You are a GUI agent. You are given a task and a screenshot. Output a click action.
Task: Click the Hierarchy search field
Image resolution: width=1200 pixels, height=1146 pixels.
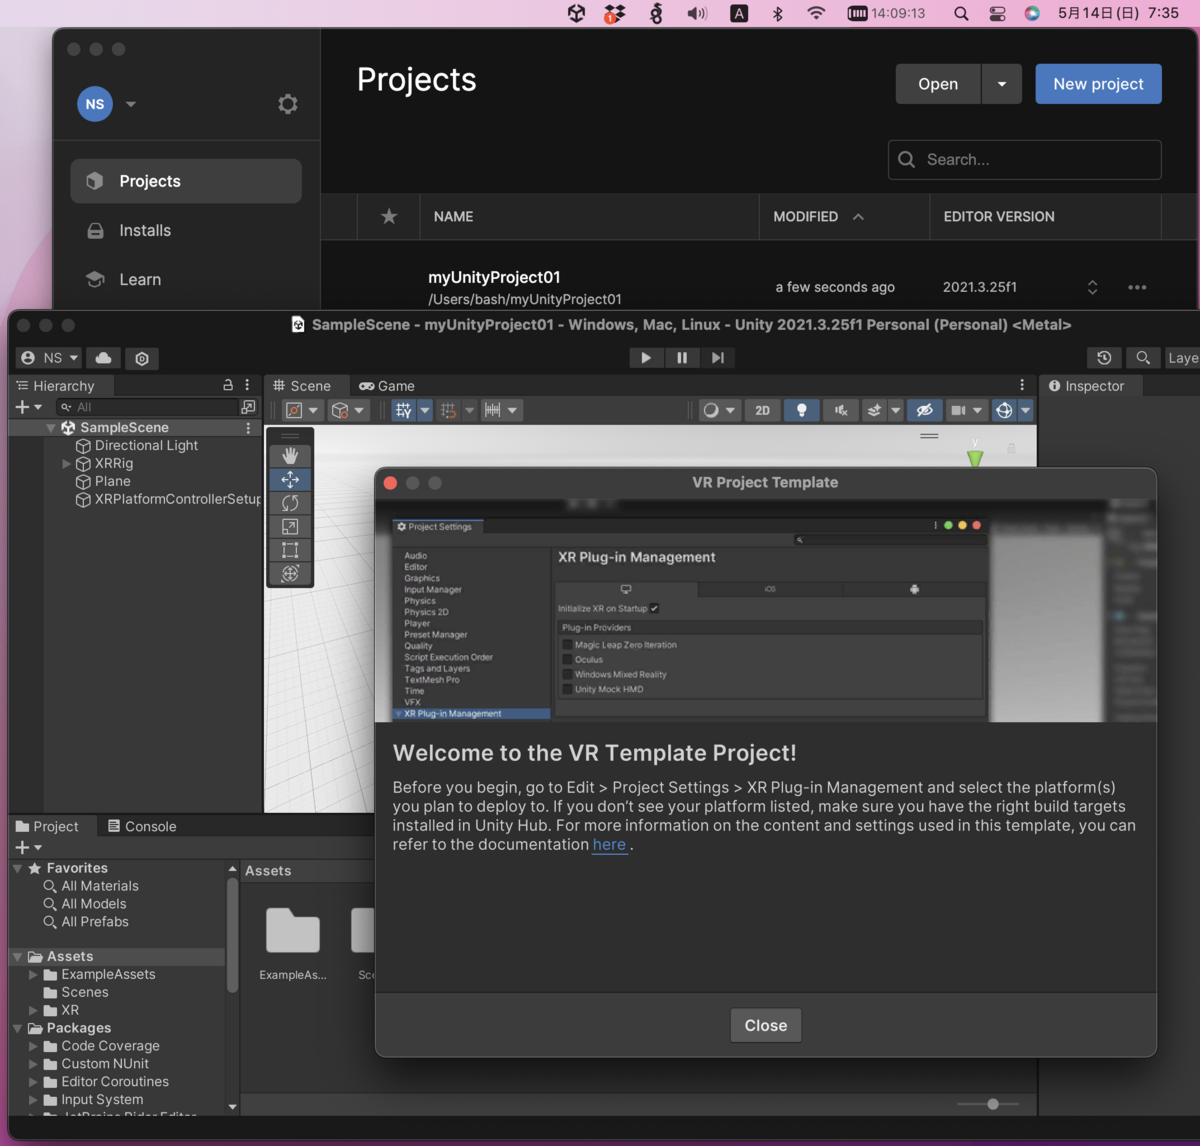147,407
